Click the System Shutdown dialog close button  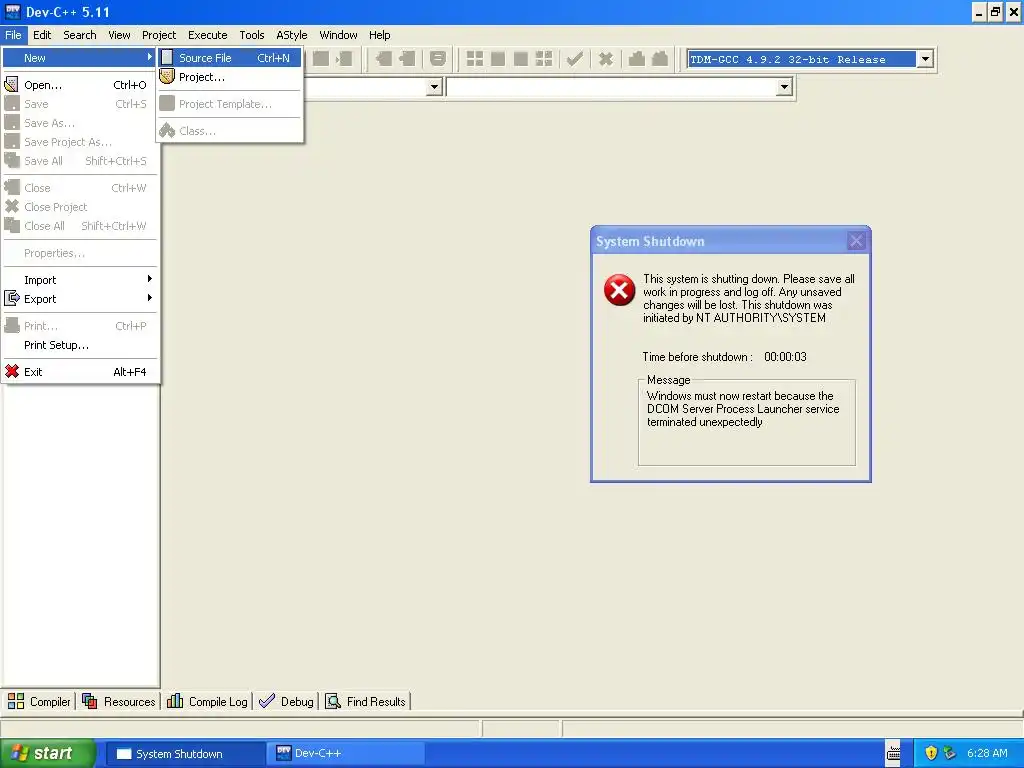(856, 241)
